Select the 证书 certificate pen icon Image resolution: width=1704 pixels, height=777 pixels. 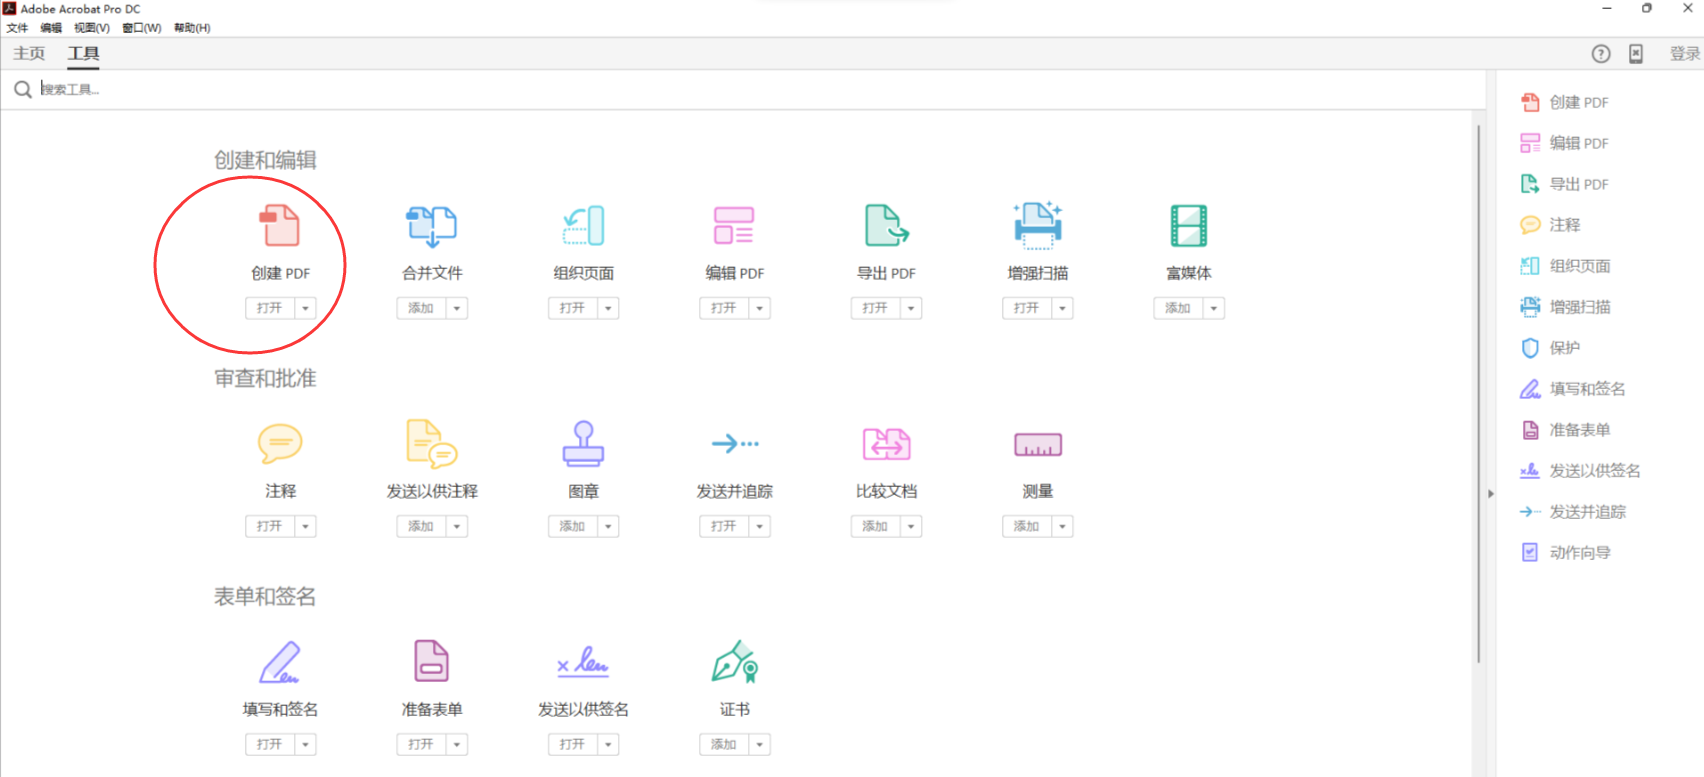(735, 662)
